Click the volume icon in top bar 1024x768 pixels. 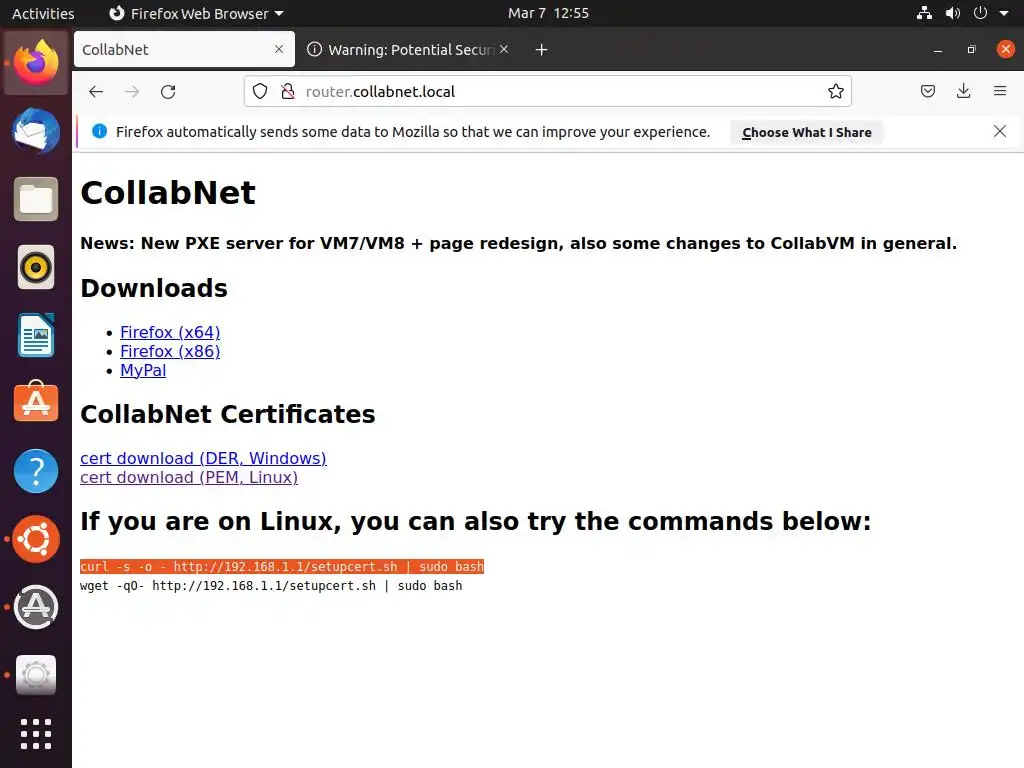(953, 13)
